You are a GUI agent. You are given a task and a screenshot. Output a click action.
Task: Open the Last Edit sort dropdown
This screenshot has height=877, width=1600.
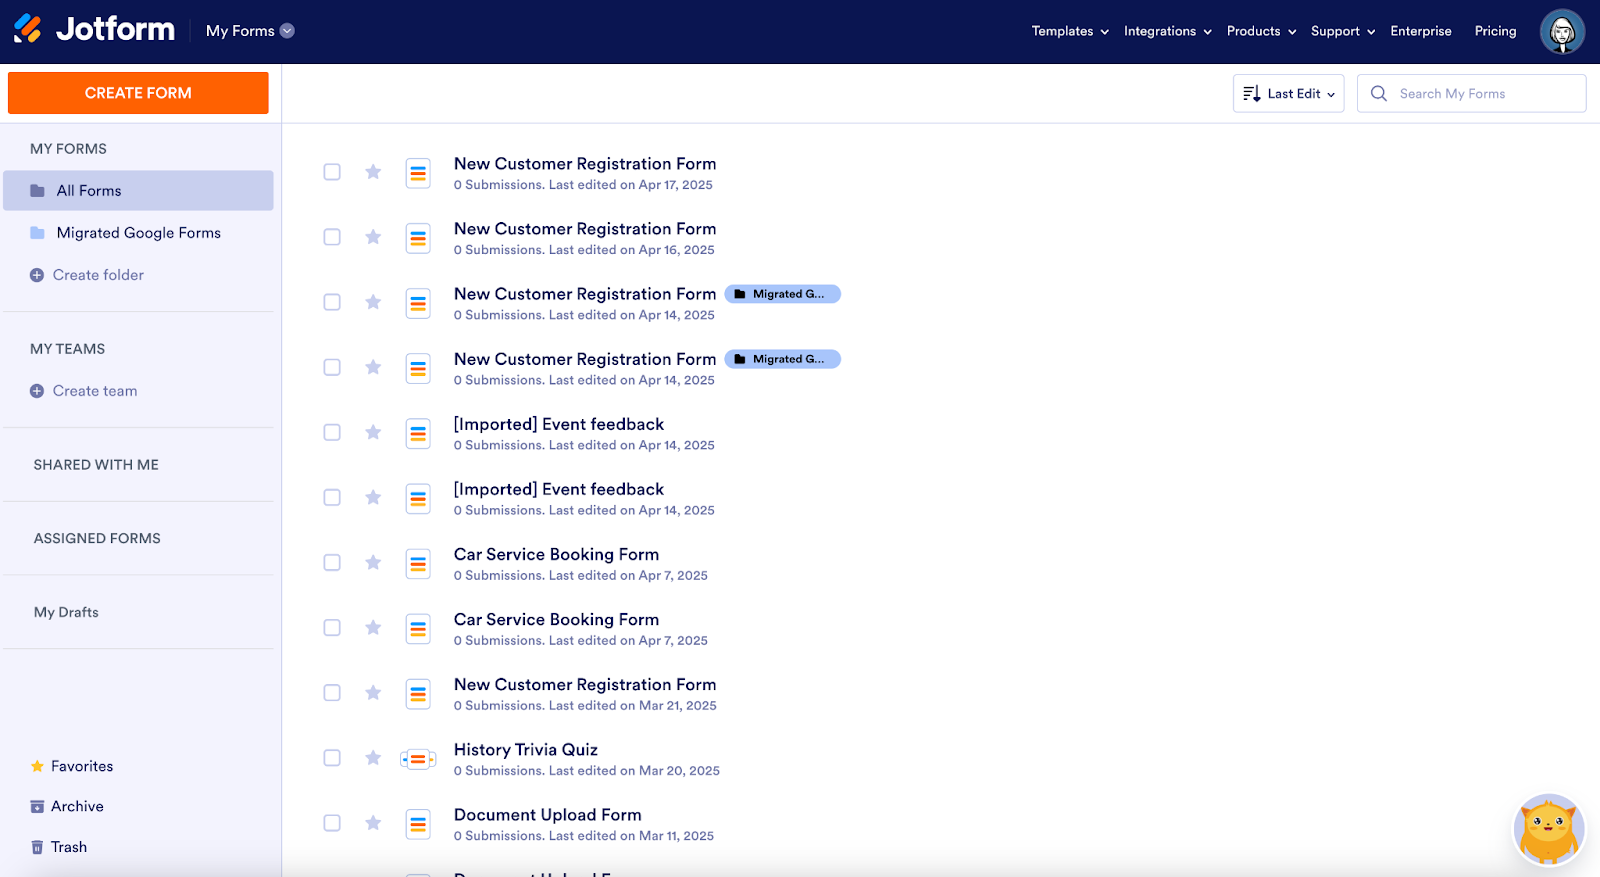click(1288, 94)
